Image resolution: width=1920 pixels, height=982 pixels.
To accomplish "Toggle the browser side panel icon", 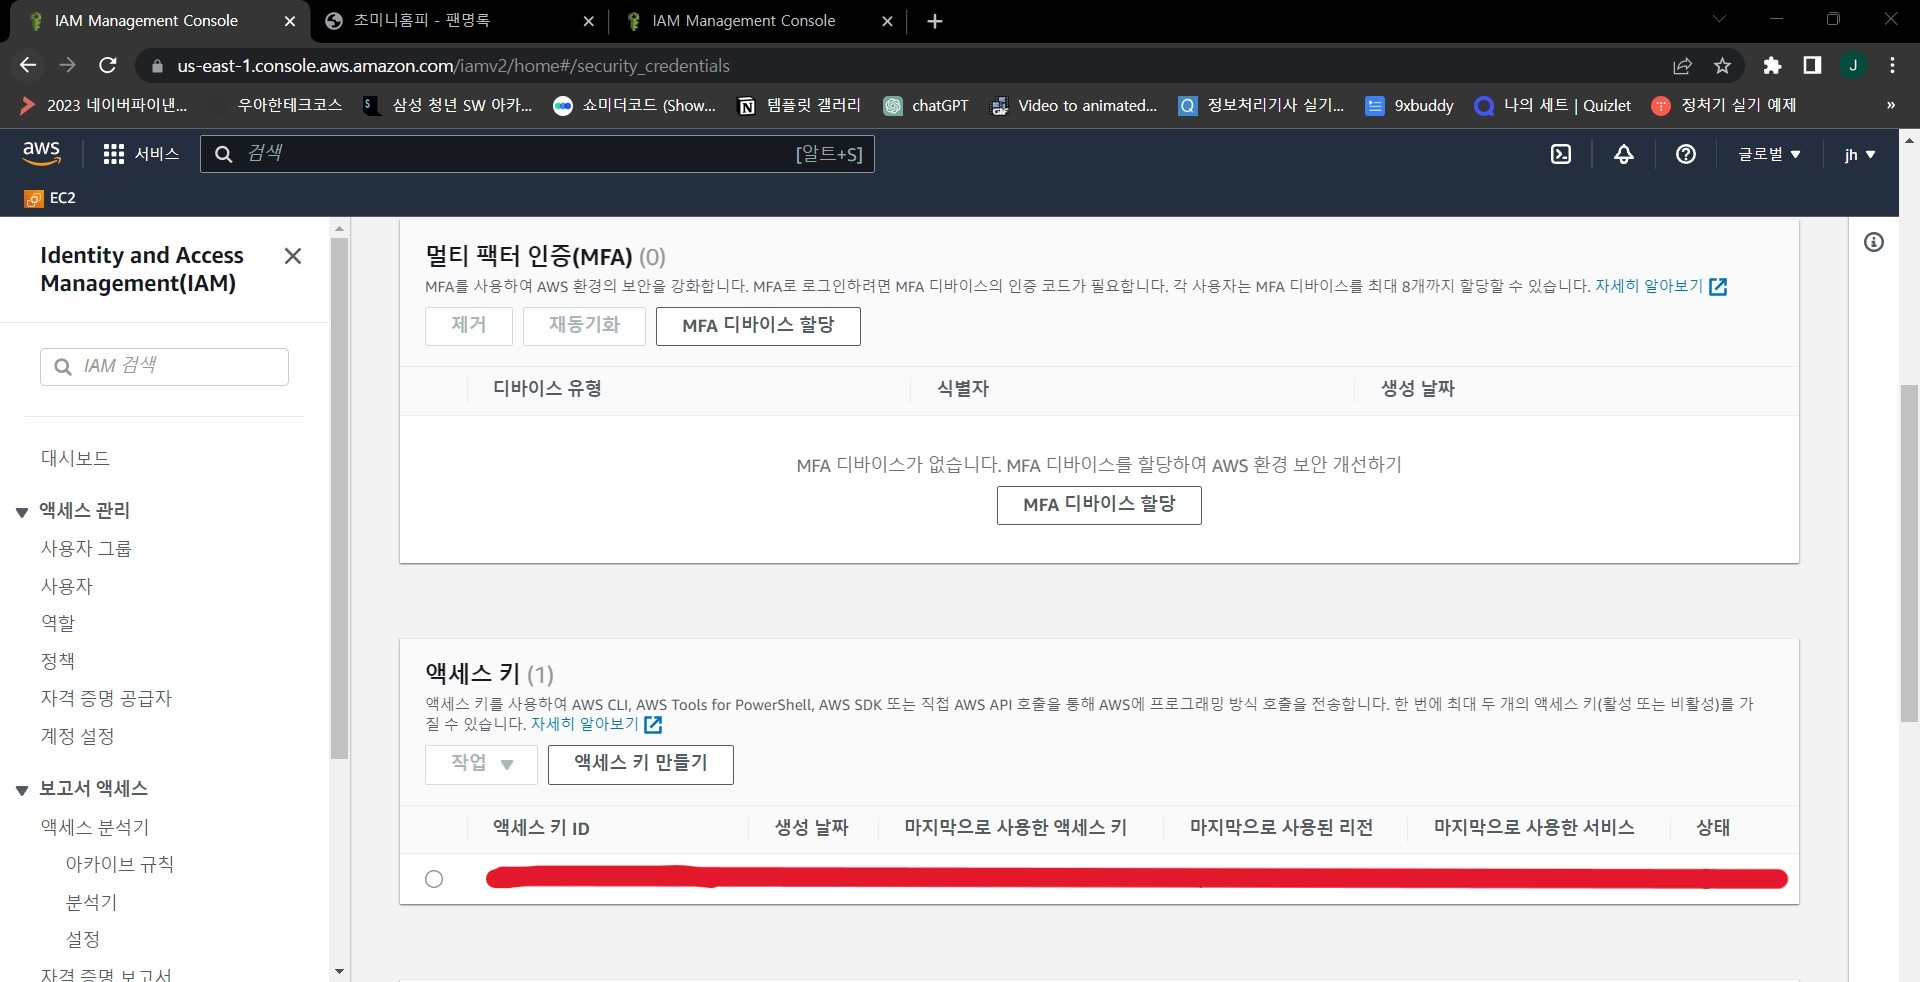I will (1812, 65).
